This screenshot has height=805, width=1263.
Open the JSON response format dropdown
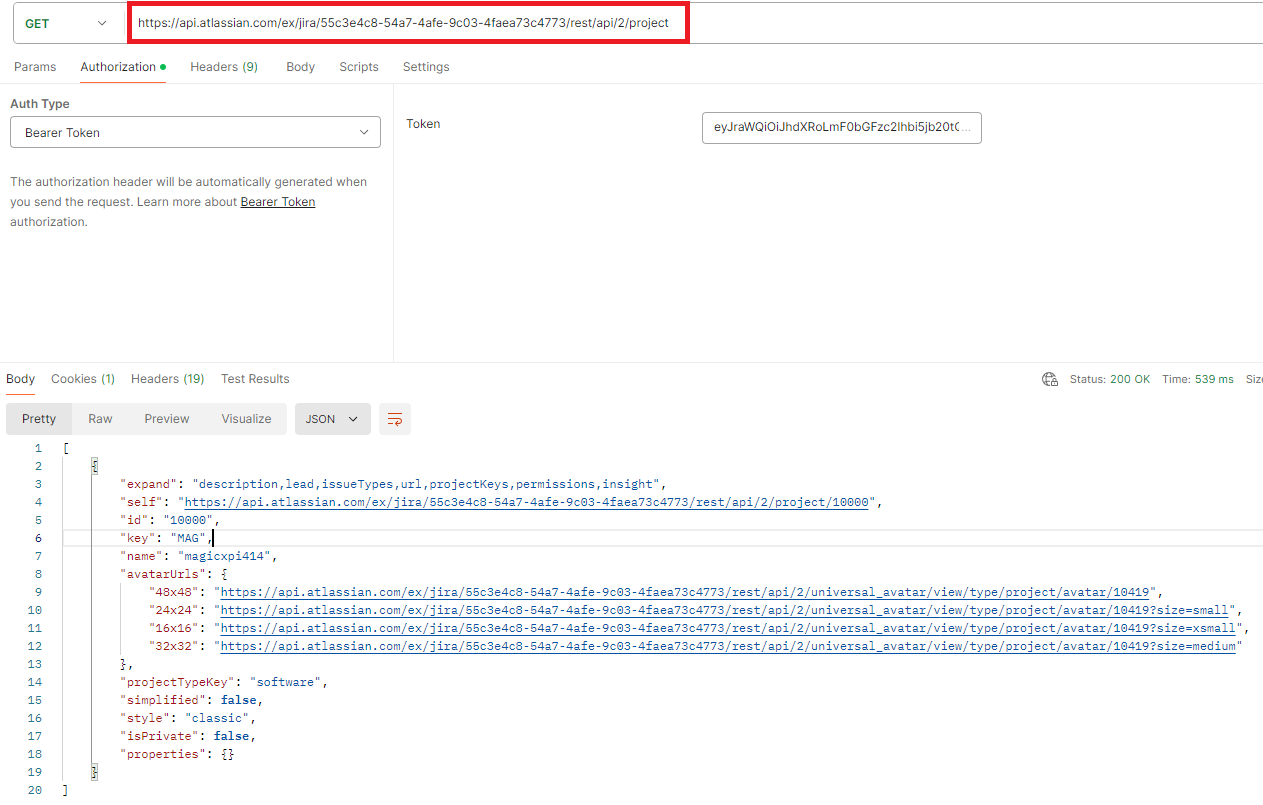click(332, 419)
